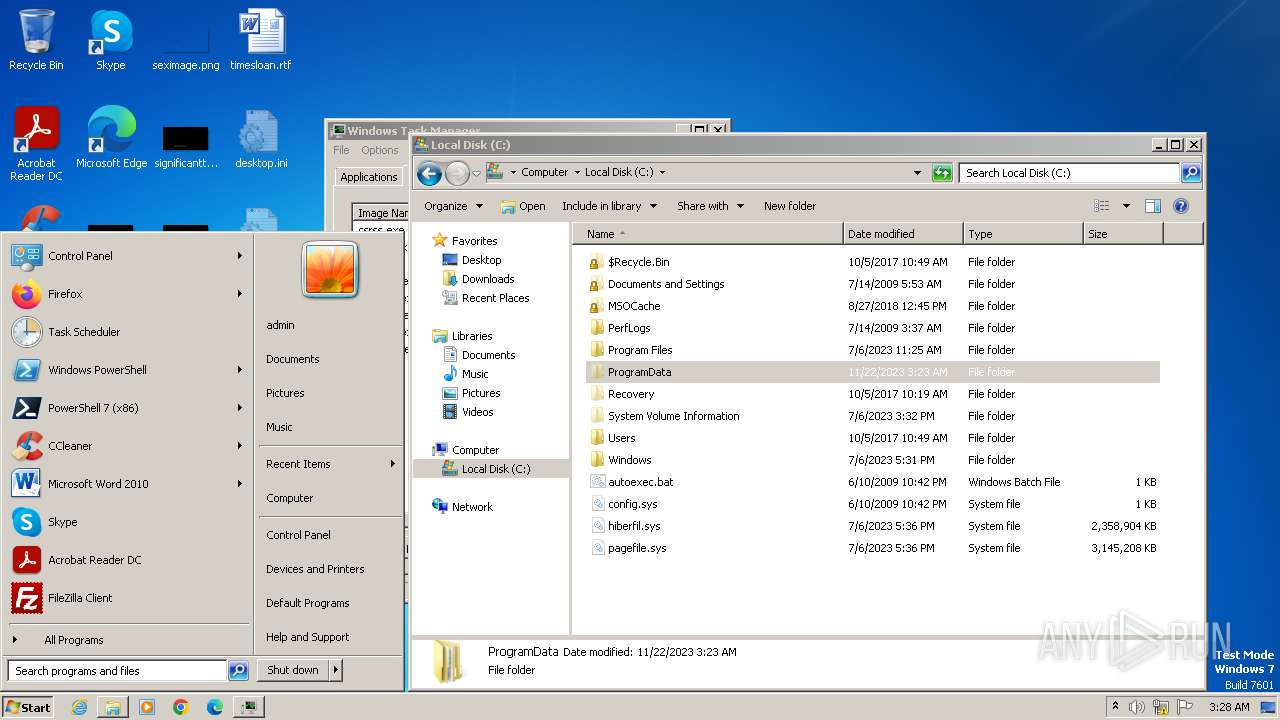Select the Recovery folder

coord(631,394)
